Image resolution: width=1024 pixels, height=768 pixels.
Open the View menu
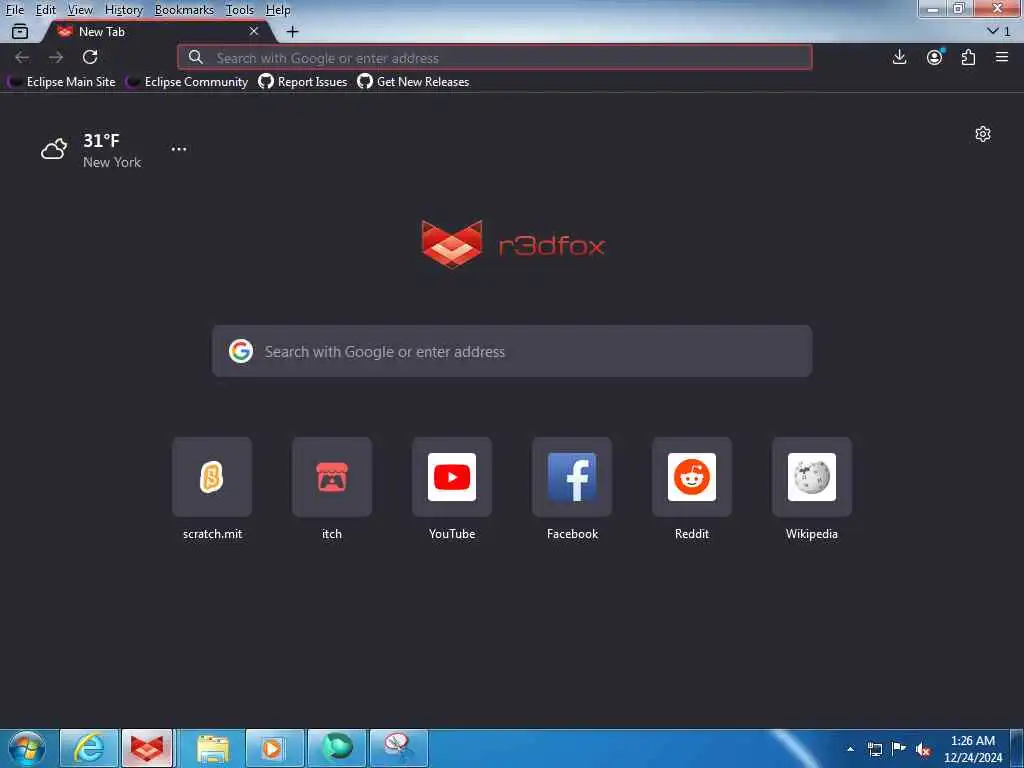point(80,10)
